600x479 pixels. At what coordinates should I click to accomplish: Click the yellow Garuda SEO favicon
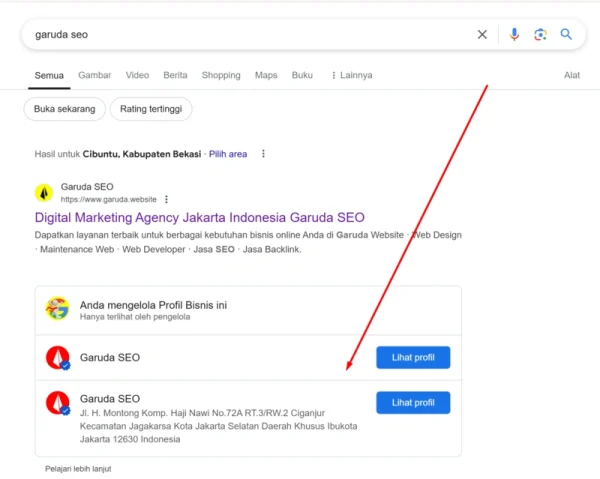(44, 193)
